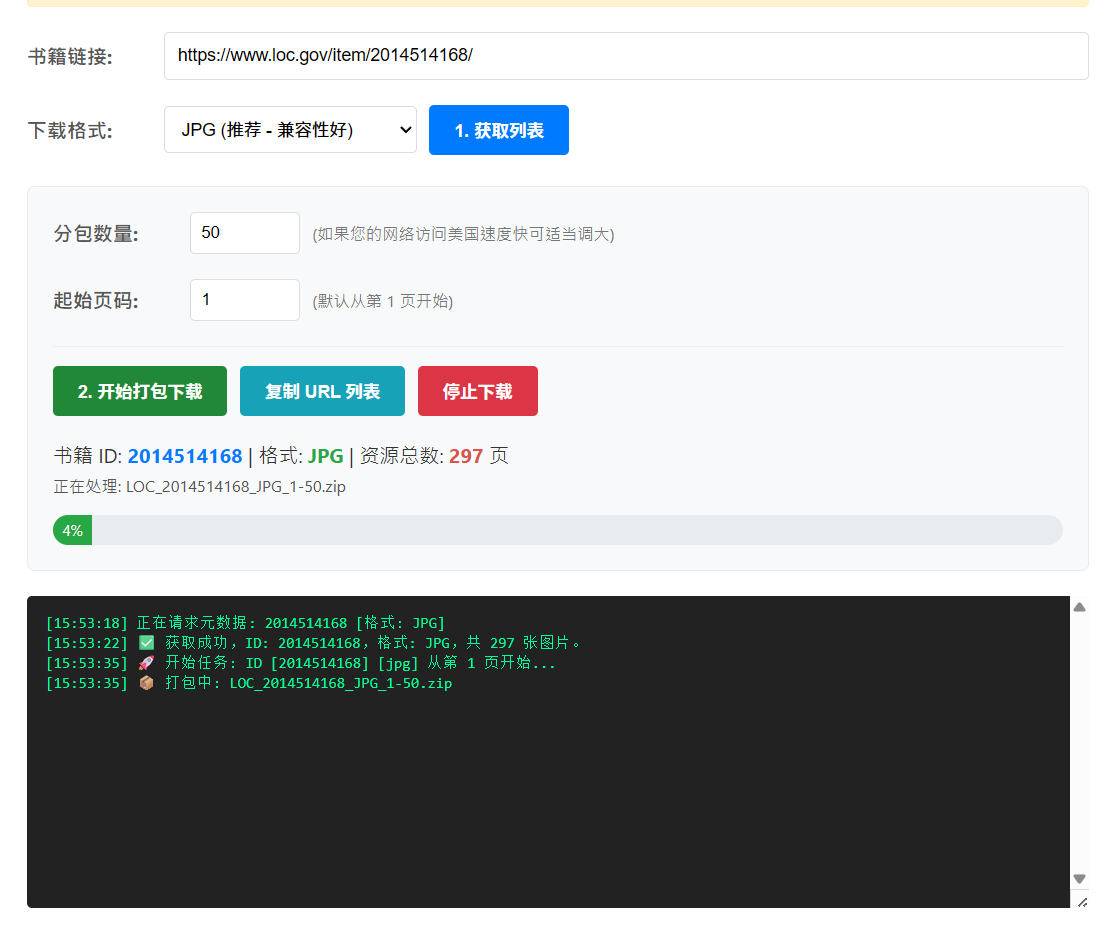This screenshot has height=926, width=1107.
Task: Focus the 书籍链接 URL input field
Action: (625, 56)
